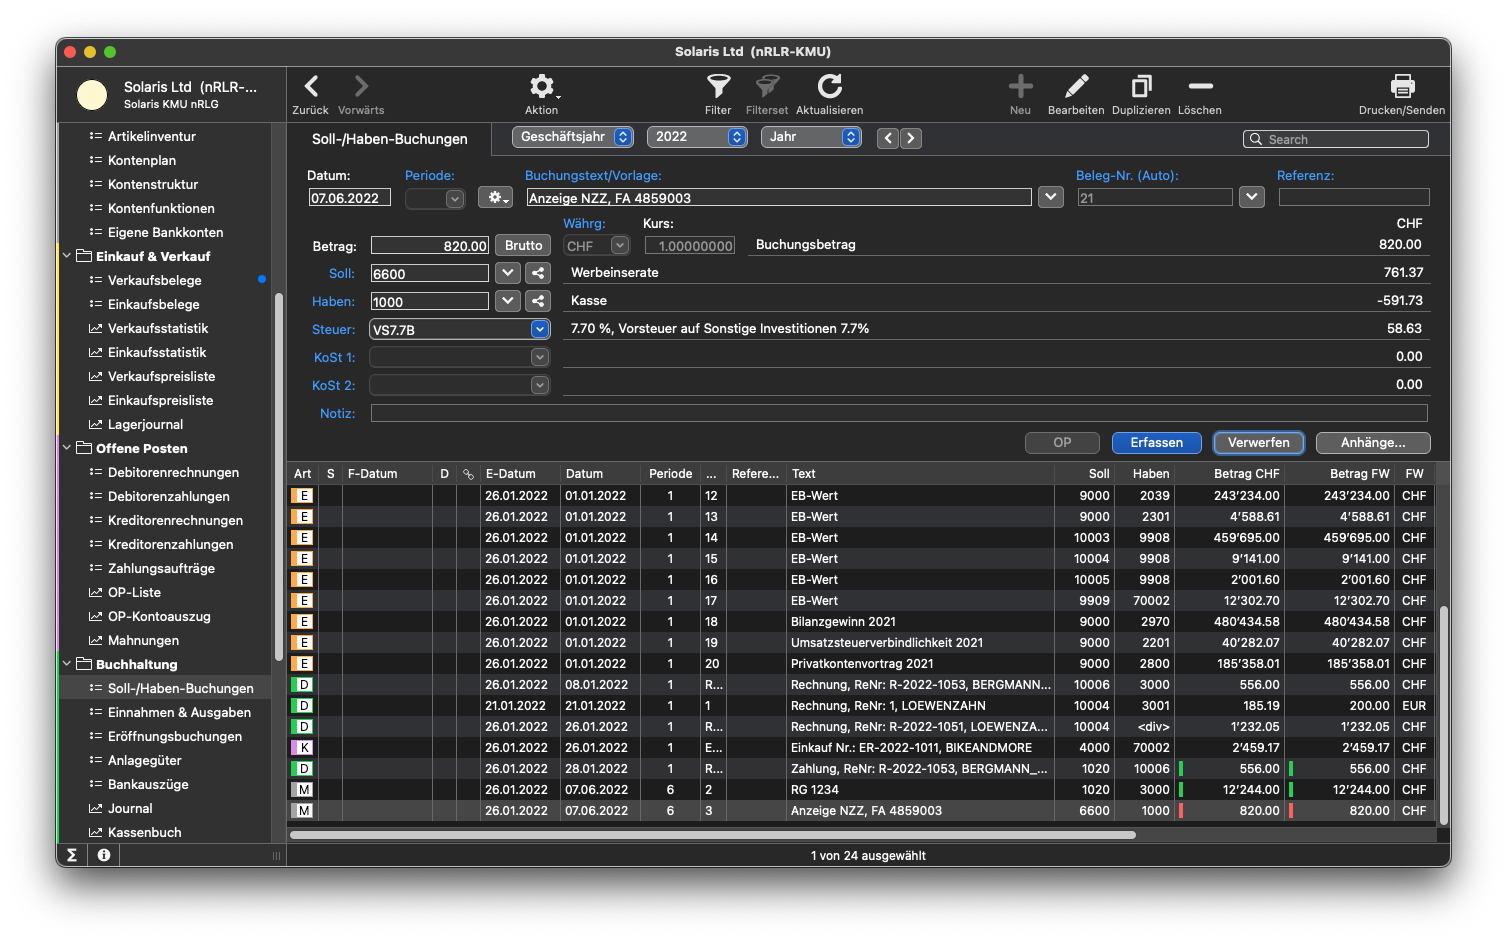The height and width of the screenshot is (941, 1507).
Task: Click the Bearbeiten pencil icon
Action: click(1076, 87)
